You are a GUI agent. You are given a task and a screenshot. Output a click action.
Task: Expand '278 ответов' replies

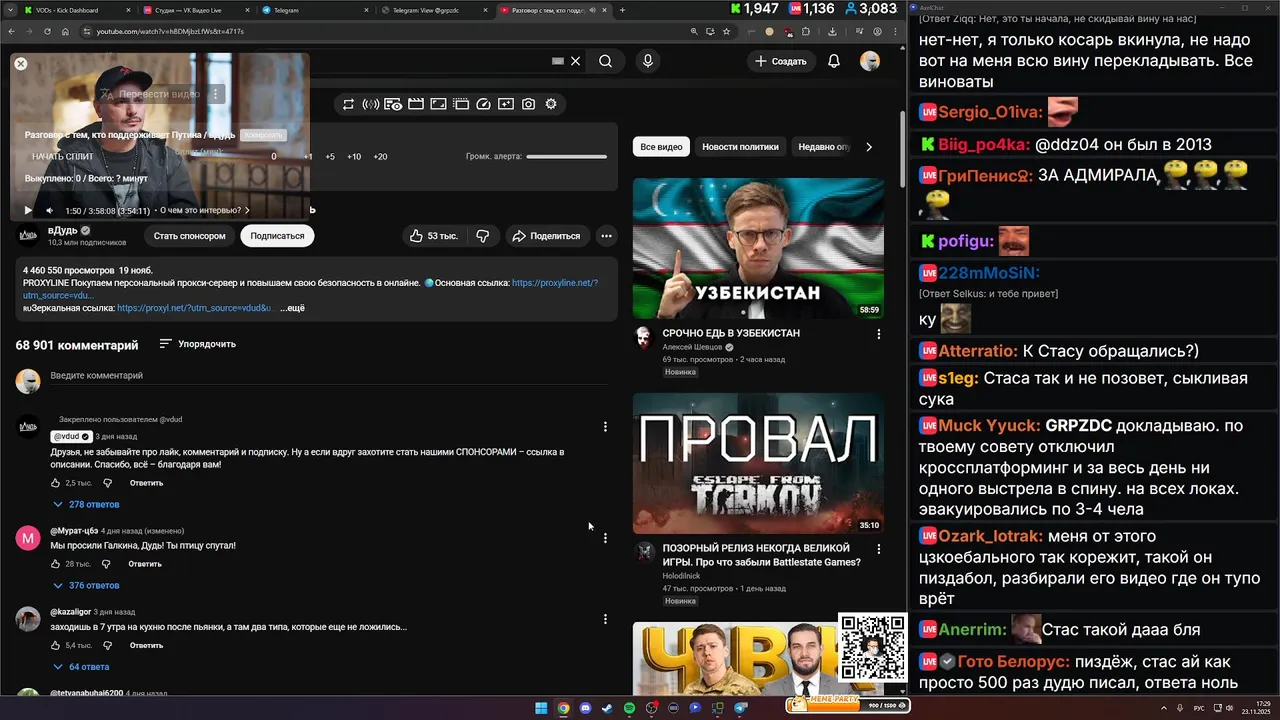86,505
